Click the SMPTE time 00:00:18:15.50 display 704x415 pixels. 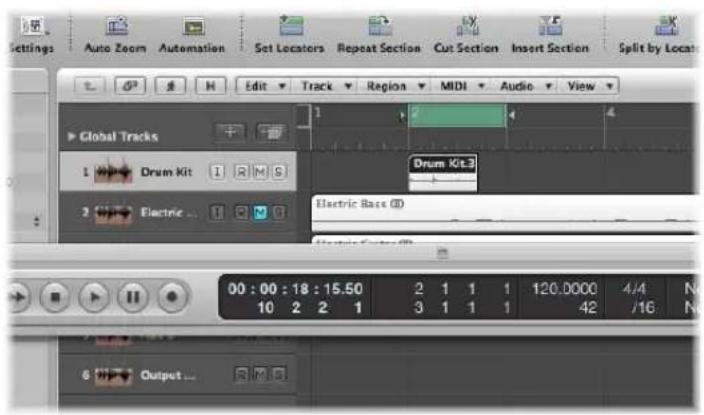click(295, 289)
